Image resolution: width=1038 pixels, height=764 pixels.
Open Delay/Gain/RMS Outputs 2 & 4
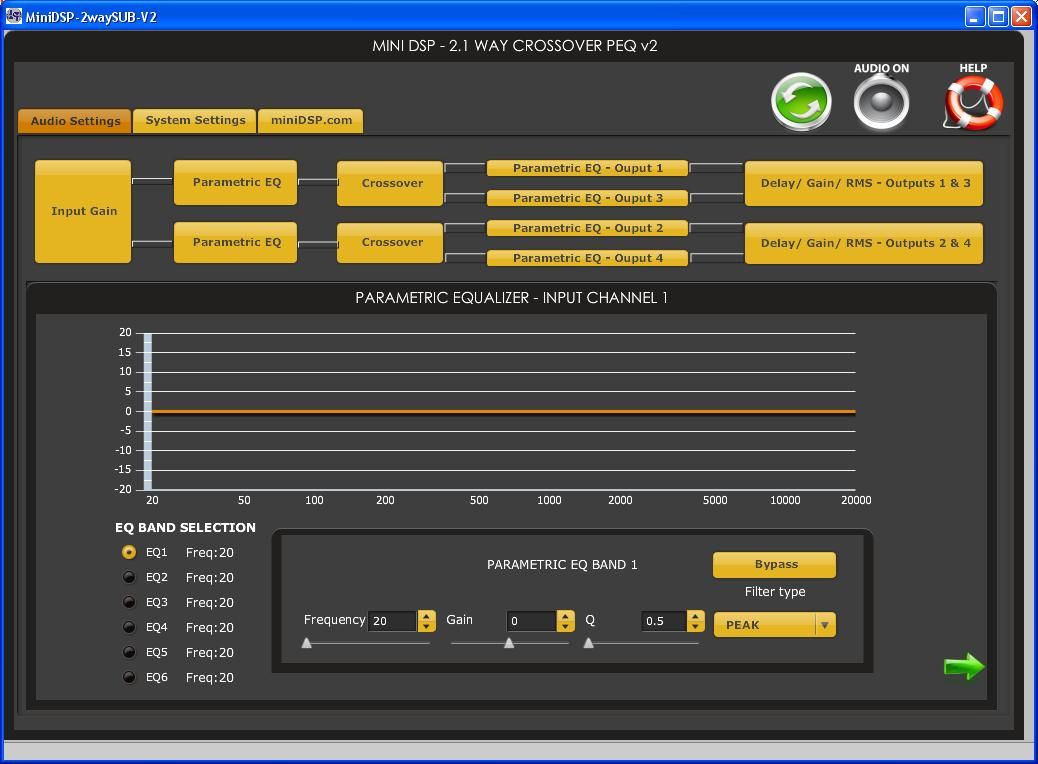click(x=864, y=243)
